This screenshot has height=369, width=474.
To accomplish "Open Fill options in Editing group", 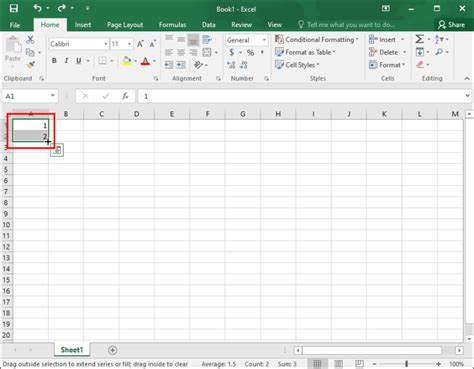I will pyautogui.click(x=420, y=52).
